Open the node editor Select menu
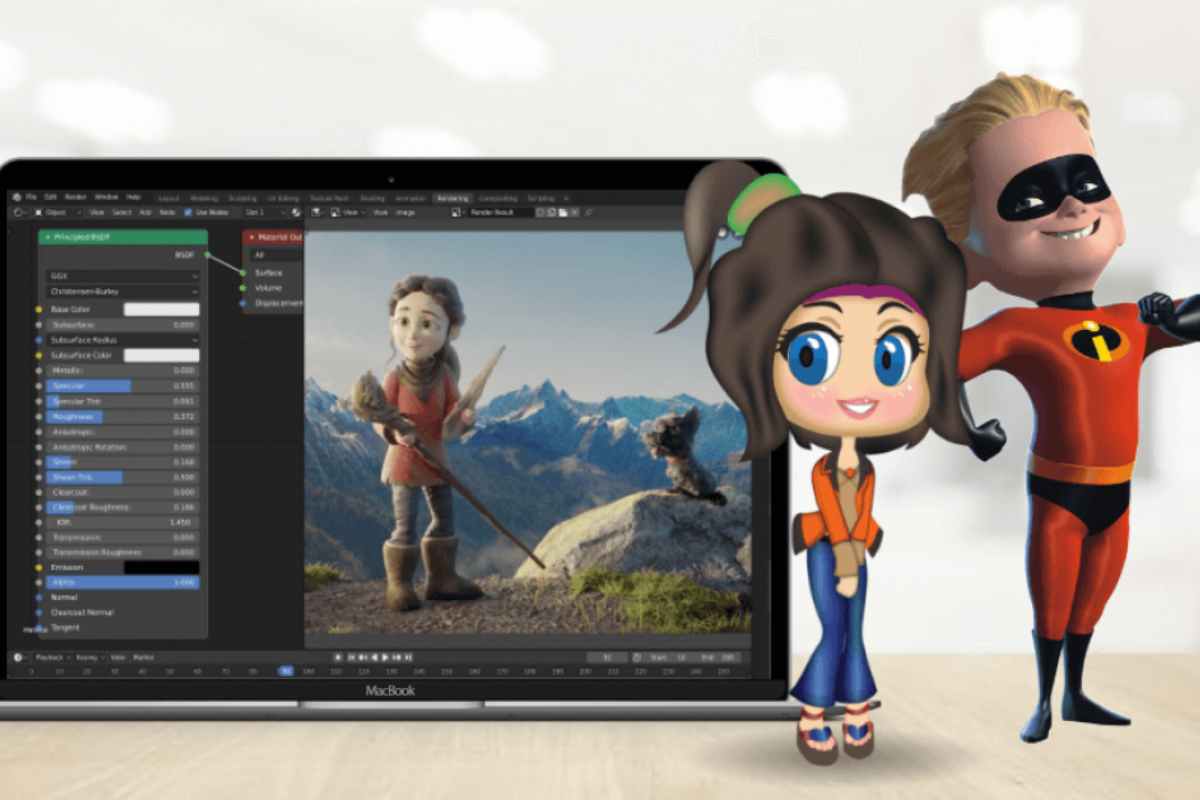Viewport: 1200px width, 800px height. tap(122, 212)
